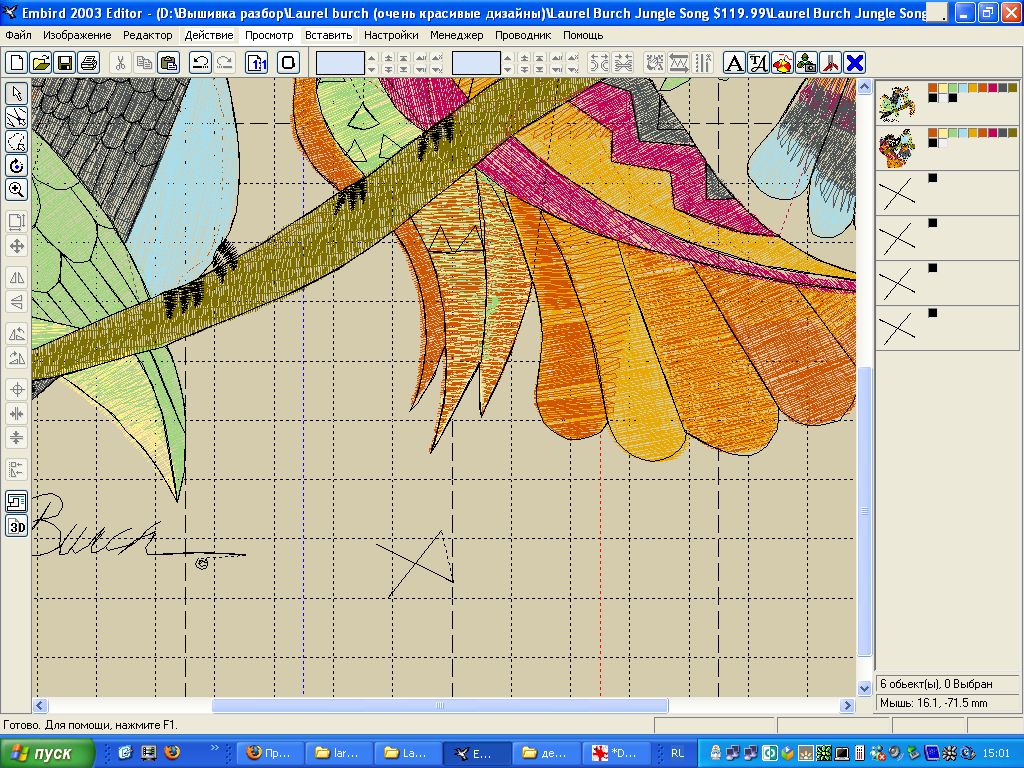This screenshot has width=1024, height=768.
Task: Click the text 'A' lettering icon
Action: (734, 63)
